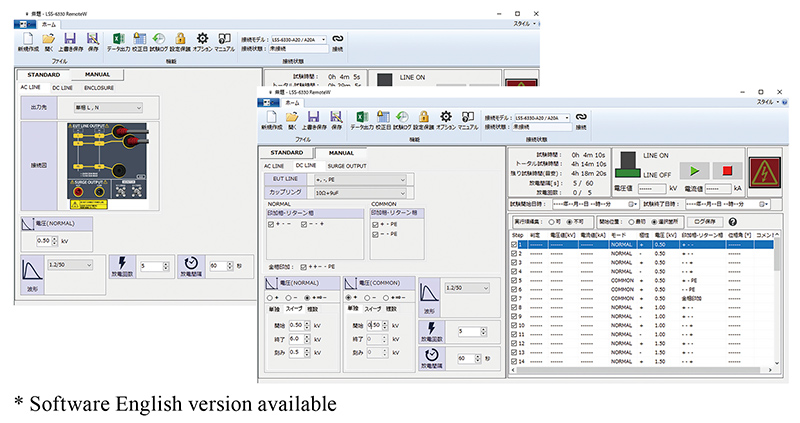Toggle the '+ - PE' COMMON checkbox
The width and height of the screenshot is (800, 423).
tap(375, 225)
